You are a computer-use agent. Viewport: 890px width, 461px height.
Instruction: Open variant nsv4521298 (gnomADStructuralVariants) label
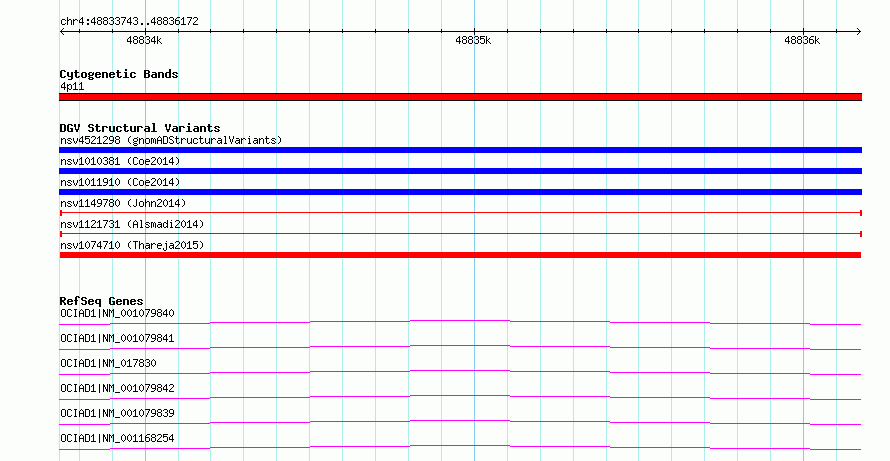(171, 140)
